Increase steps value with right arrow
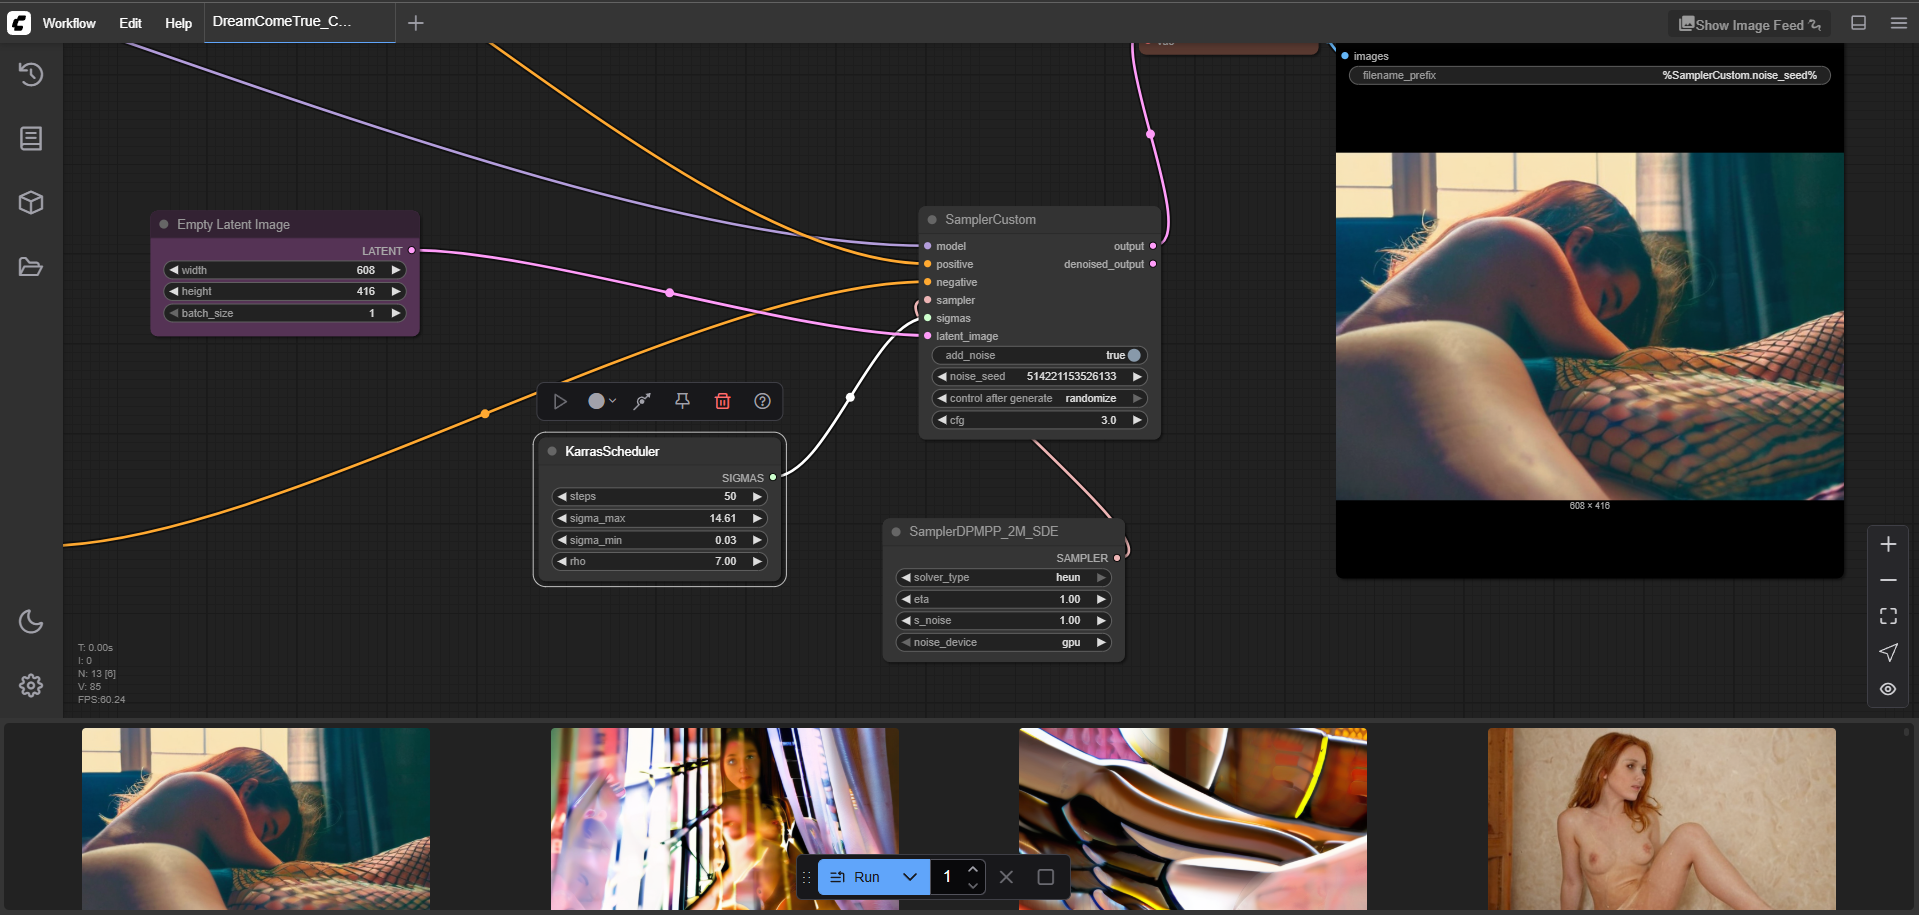Image resolution: width=1919 pixels, height=915 pixels. click(757, 496)
